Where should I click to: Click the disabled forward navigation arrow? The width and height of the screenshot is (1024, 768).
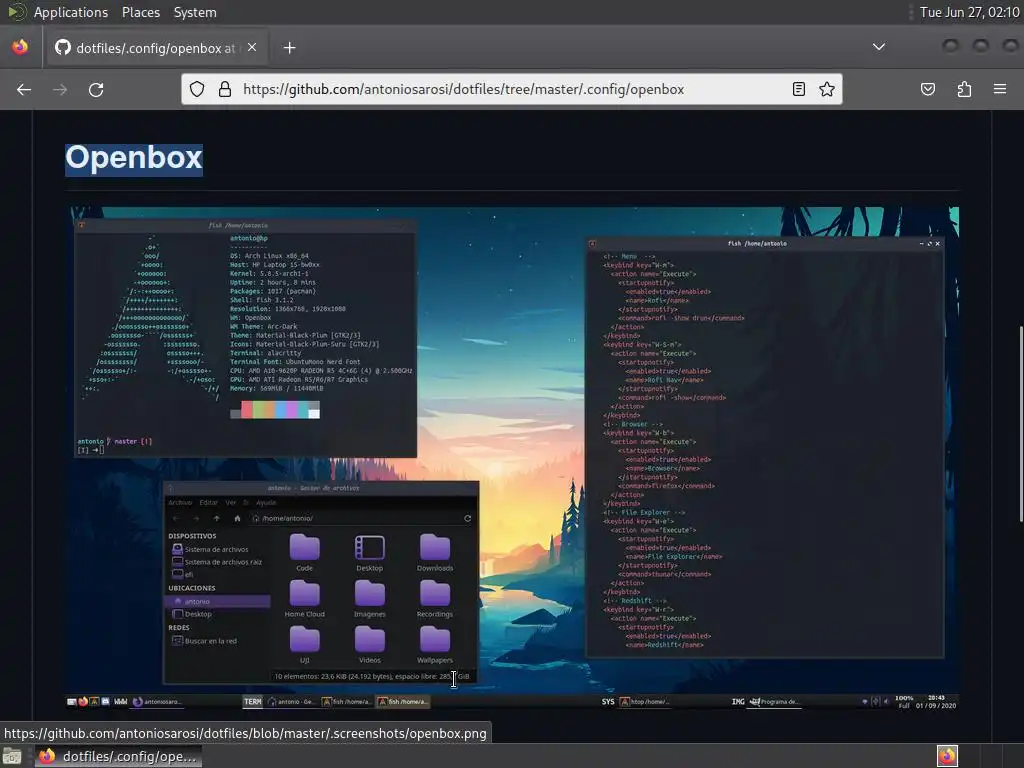60,89
